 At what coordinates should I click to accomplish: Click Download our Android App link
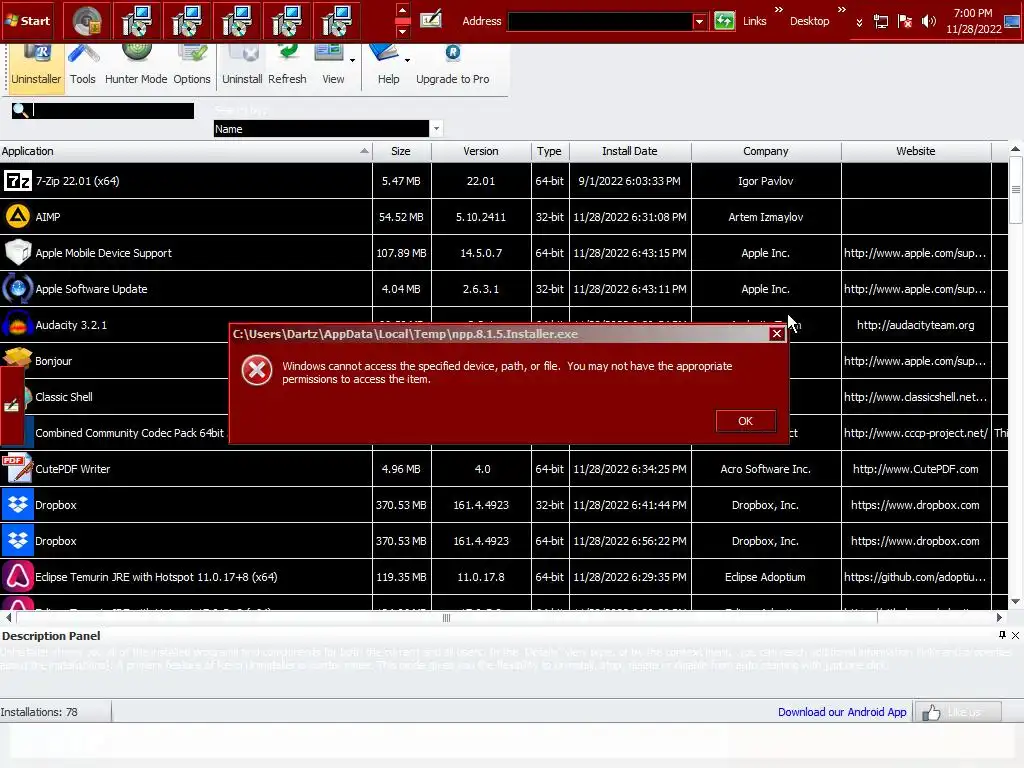pos(842,712)
